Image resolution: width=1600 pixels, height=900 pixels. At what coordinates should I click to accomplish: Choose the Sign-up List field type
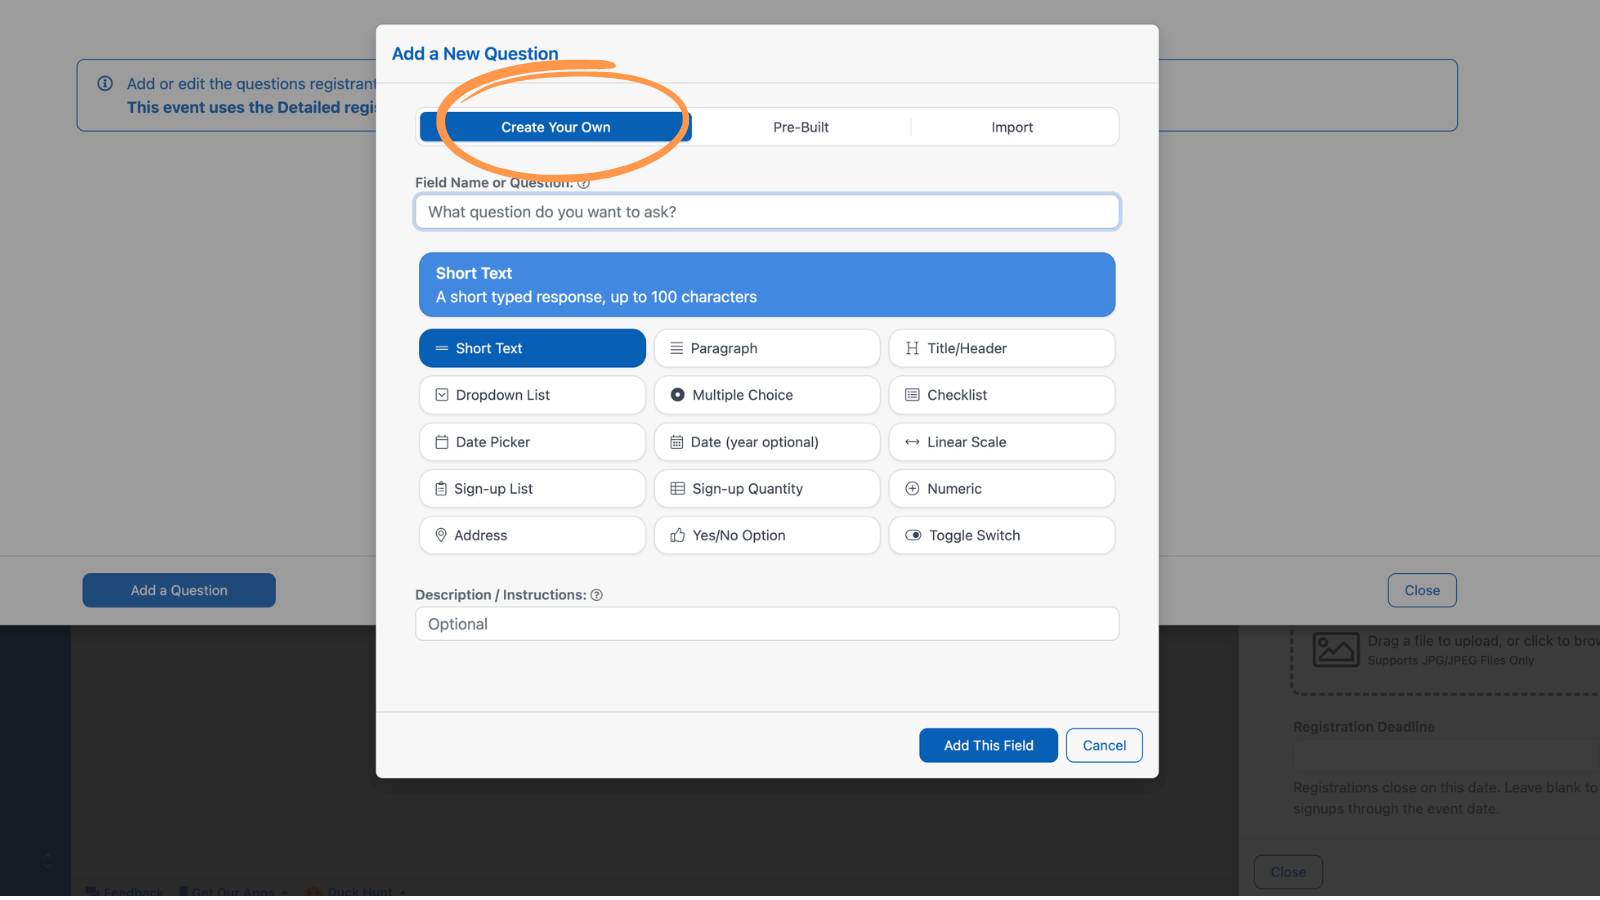pos(532,489)
